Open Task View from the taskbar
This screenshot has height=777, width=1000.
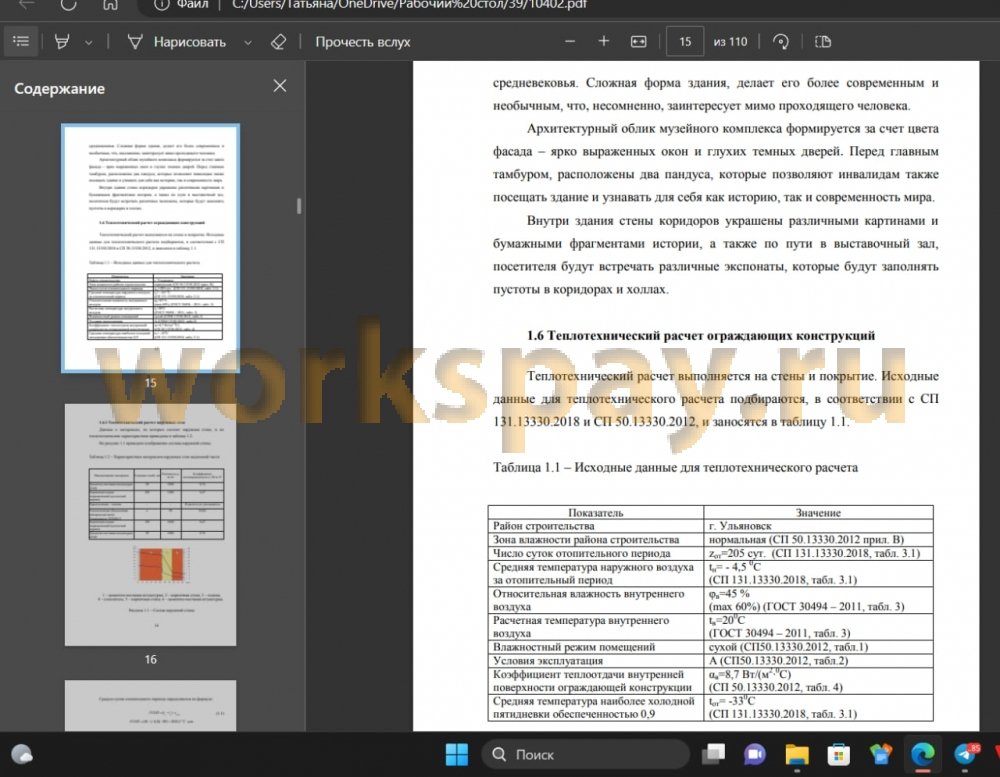[x=714, y=755]
